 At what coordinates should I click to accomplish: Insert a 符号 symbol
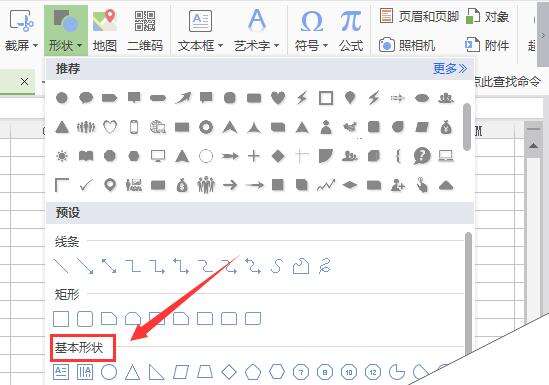click(311, 30)
